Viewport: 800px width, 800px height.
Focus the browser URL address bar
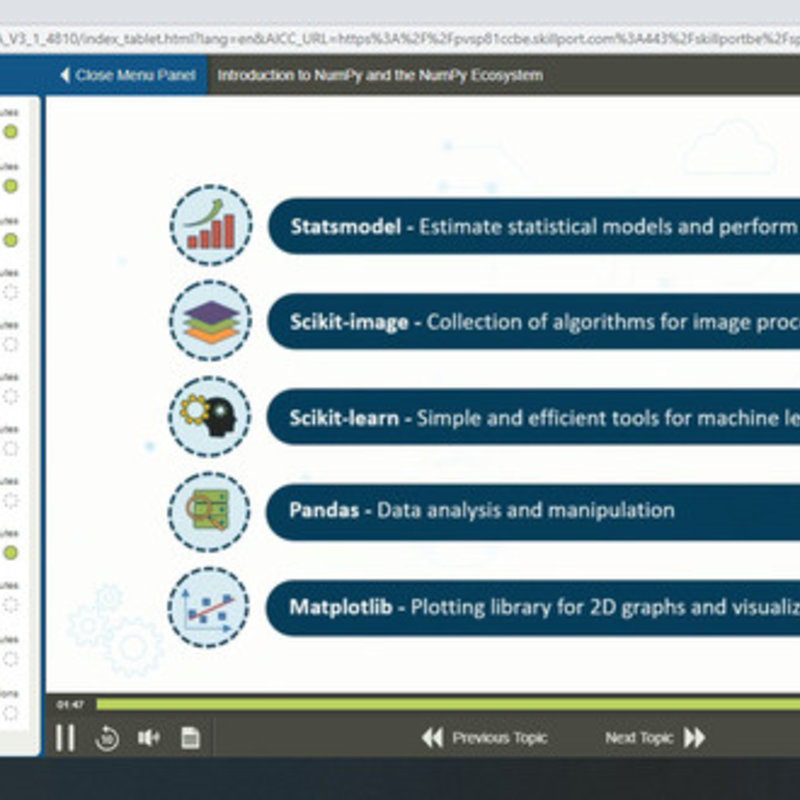click(x=400, y=39)
